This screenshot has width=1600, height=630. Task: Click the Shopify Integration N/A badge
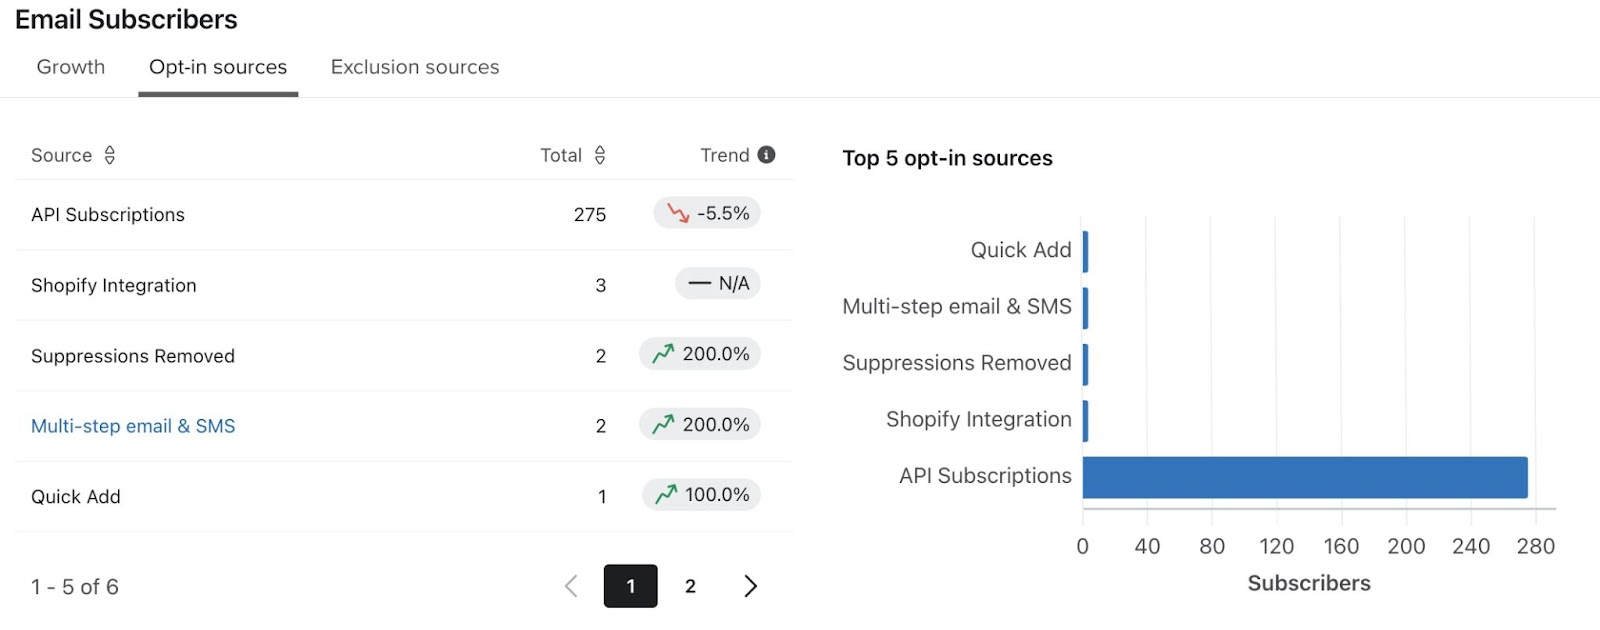pos(718,284)
